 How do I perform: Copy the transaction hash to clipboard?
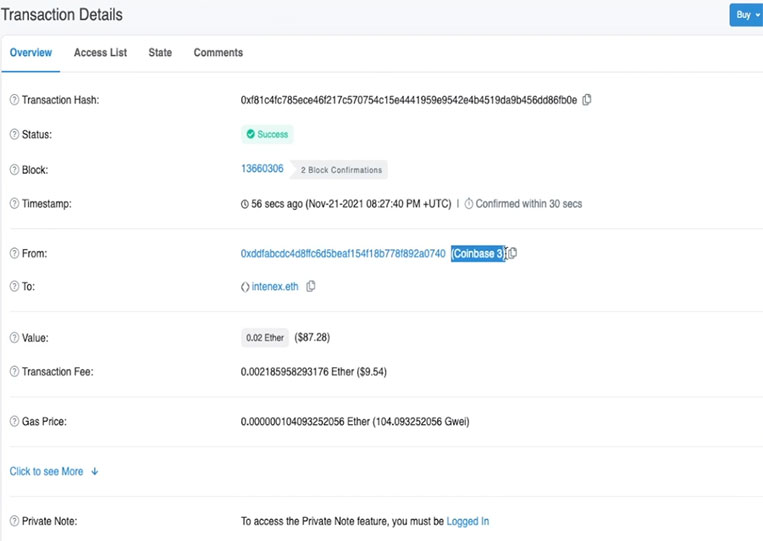[x=587, y=100]
